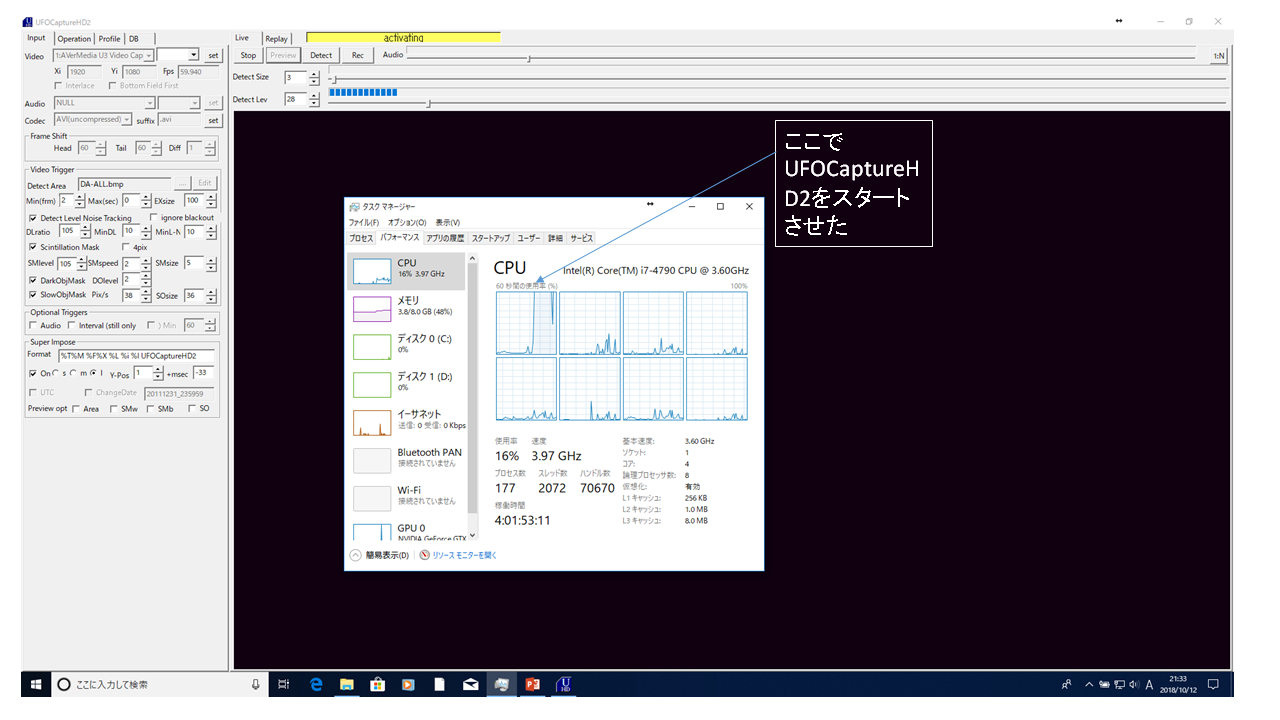The image size is (1280, 720).
Task: Open the Mail app in taskbar
Action: [x=471, y=684]
